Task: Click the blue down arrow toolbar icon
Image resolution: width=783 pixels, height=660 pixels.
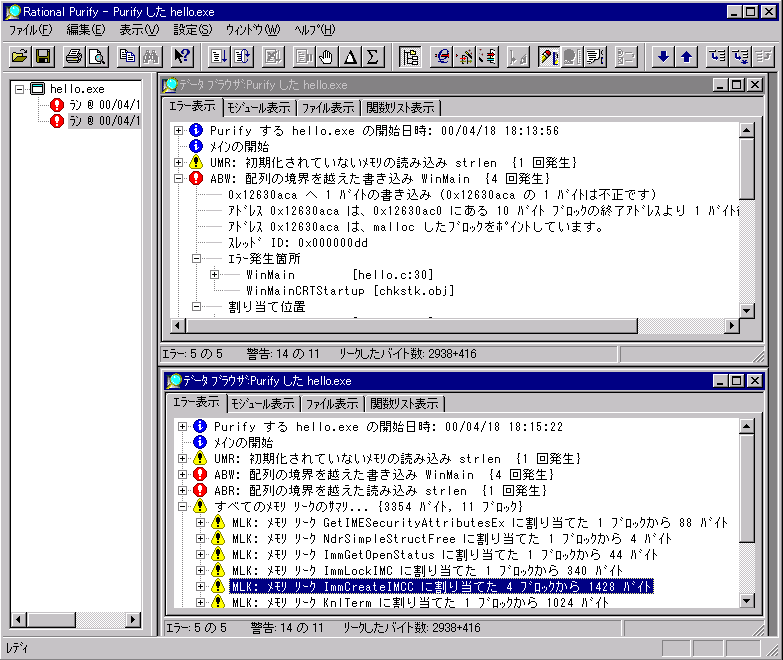Action: 663,56
